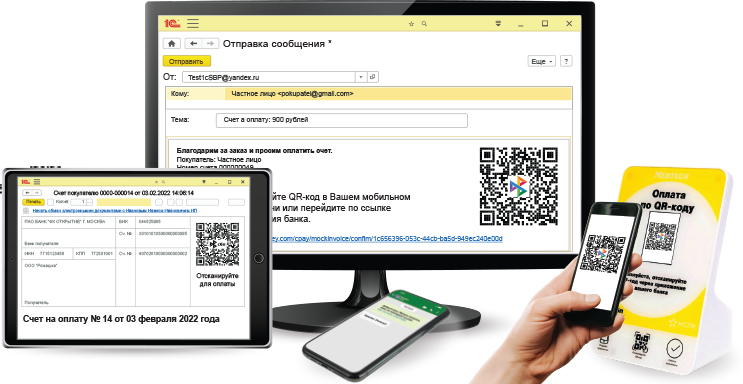Click the Тема subject field
This screenshot has height=384, width=743.
pyautogui.click(x=342, y=120)
